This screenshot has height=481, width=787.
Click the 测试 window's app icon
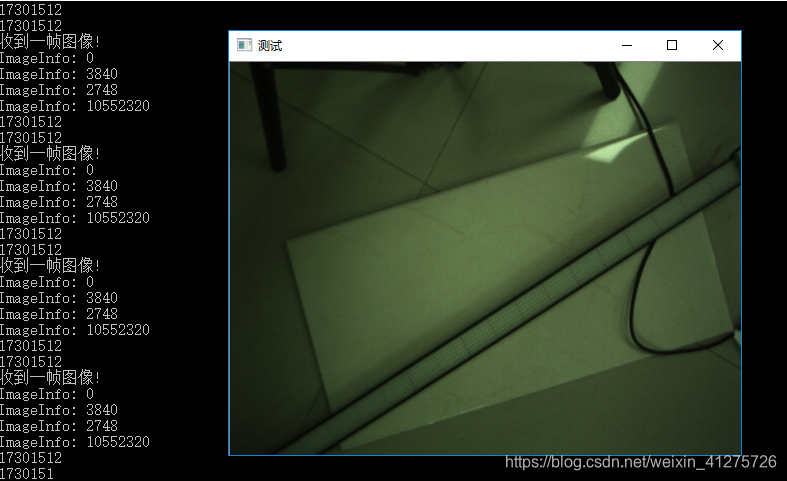coord(244,45)
